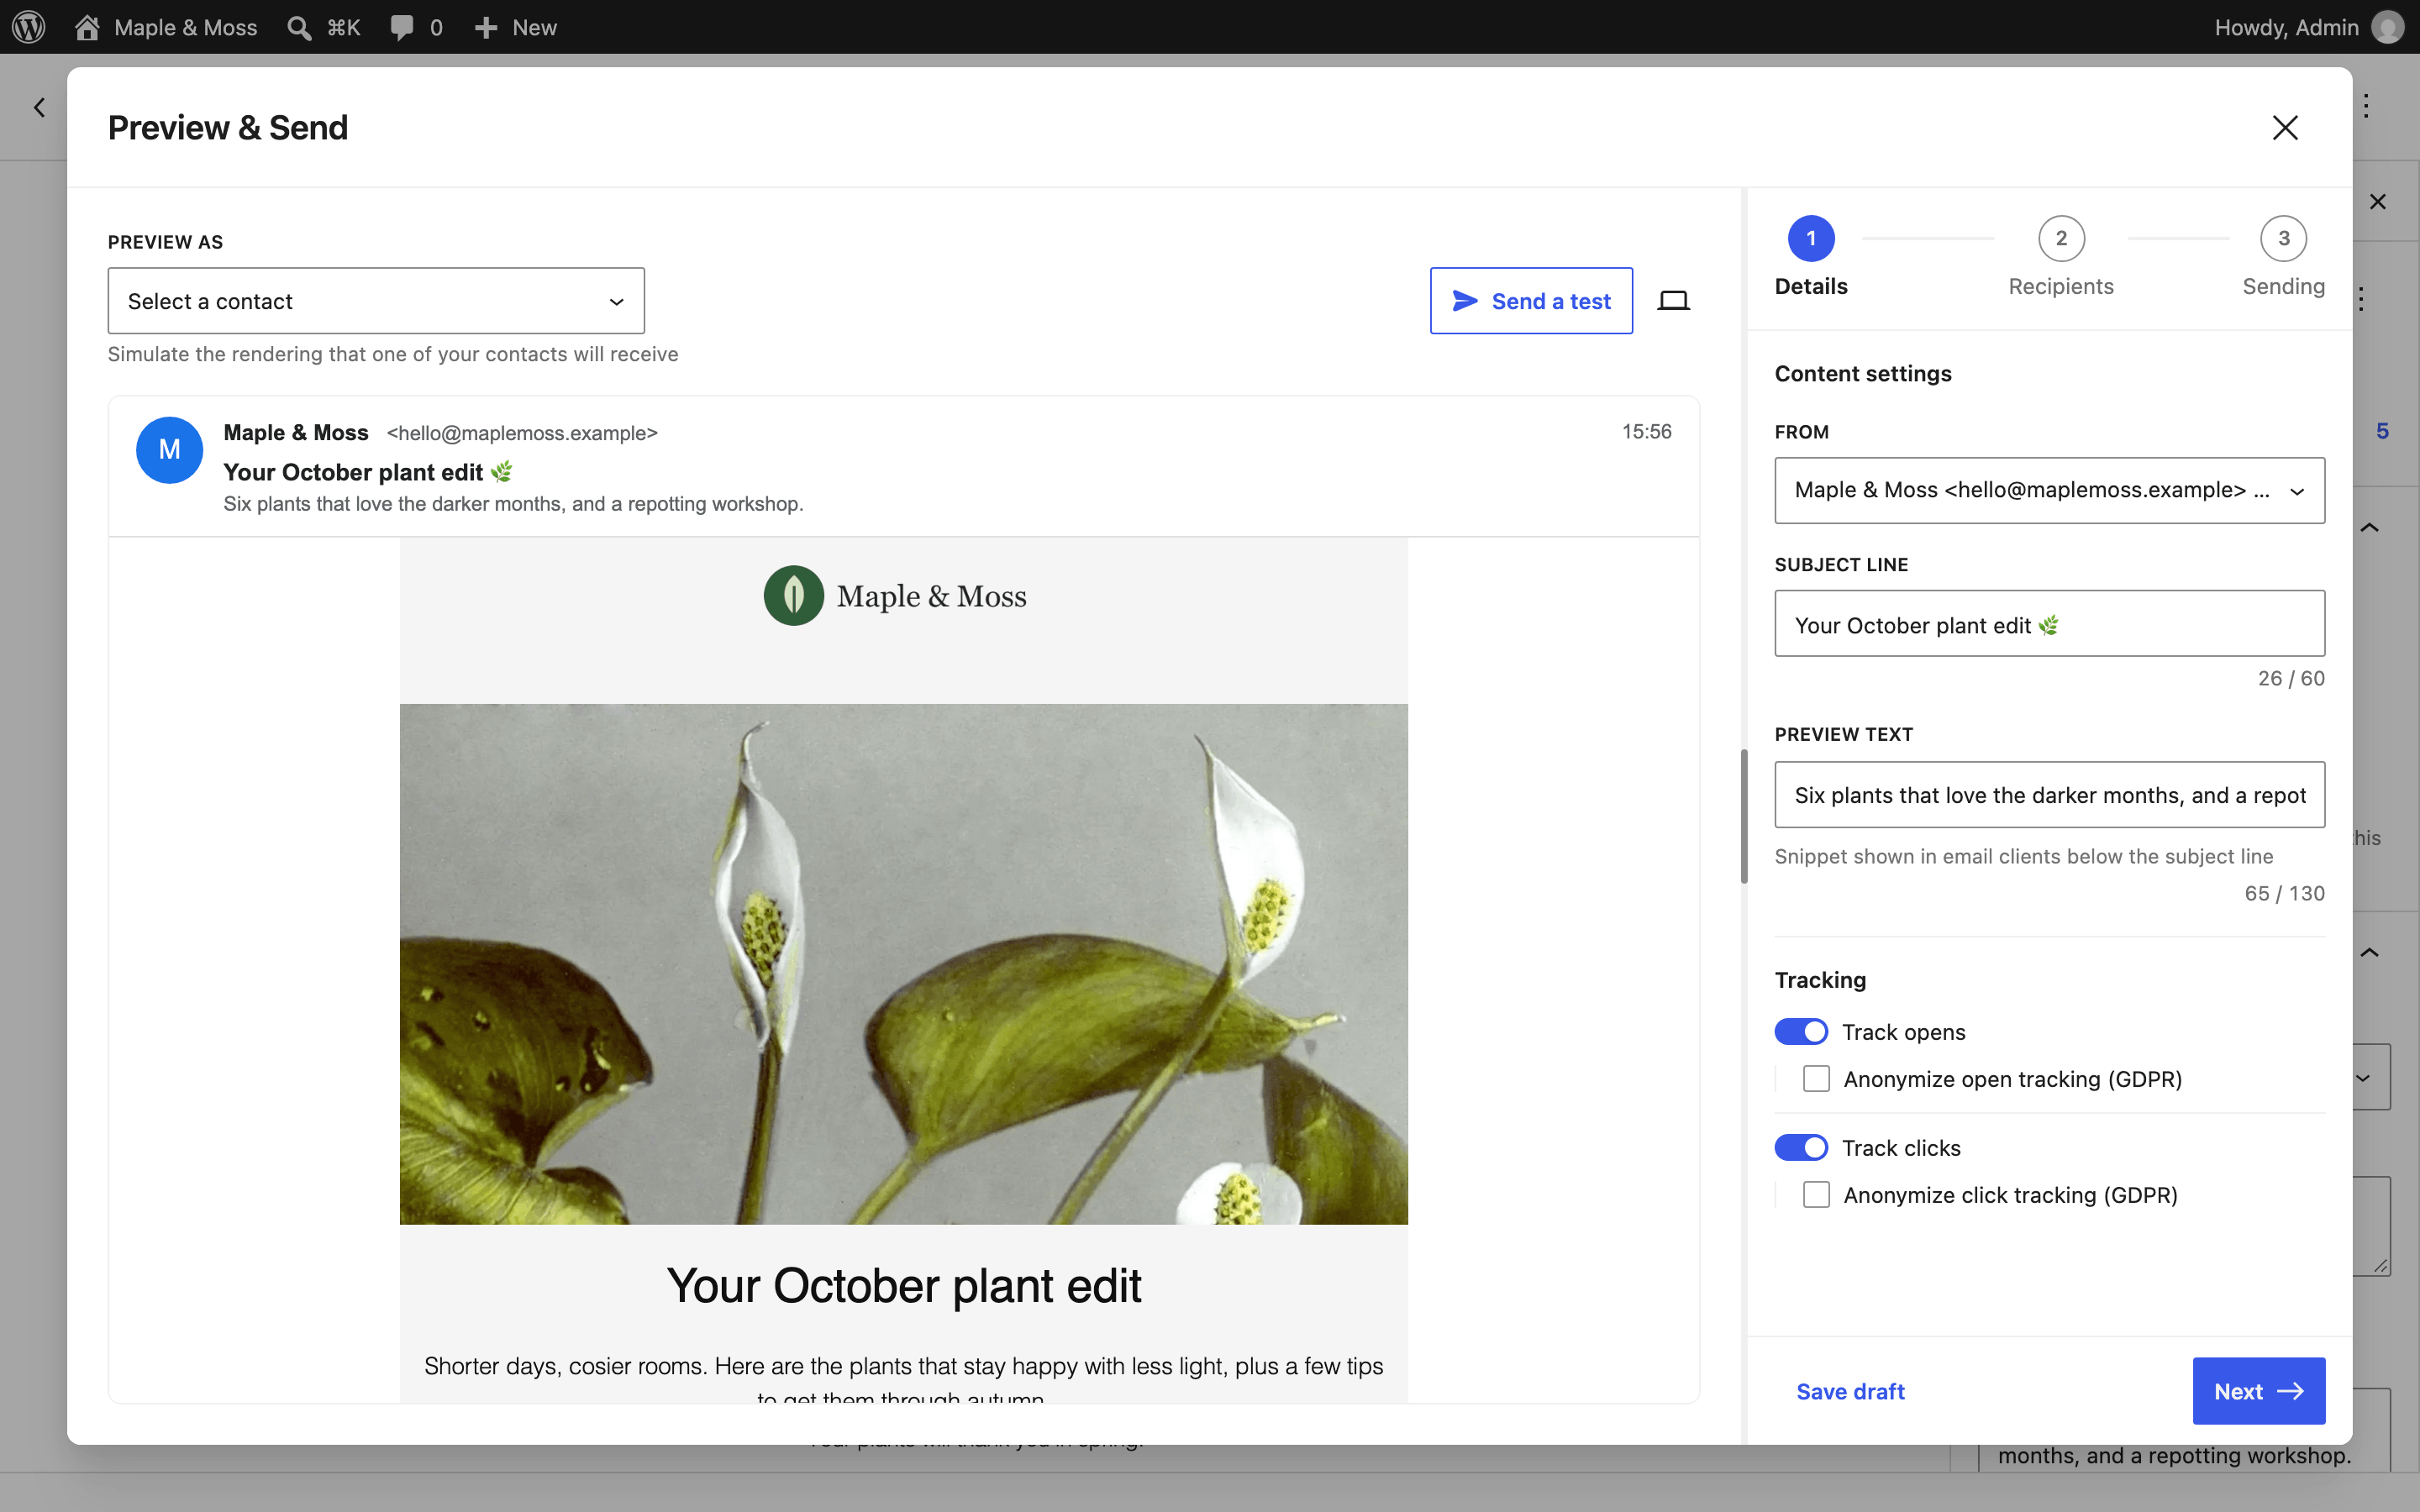2420x1512 pixels.
Task: Click the 15:56 timestamp
Action: click(1646, 432)
